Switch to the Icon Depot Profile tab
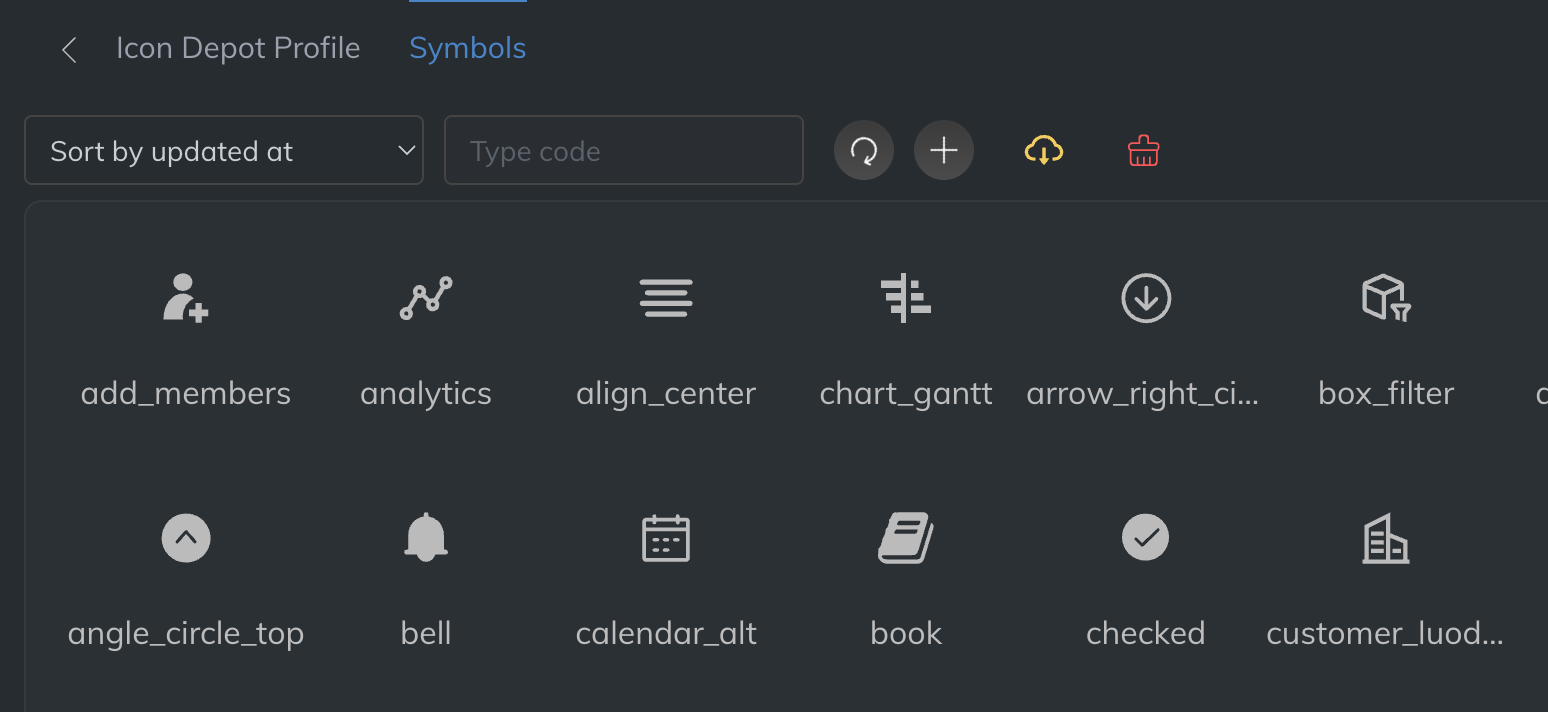 pos(238,48)
